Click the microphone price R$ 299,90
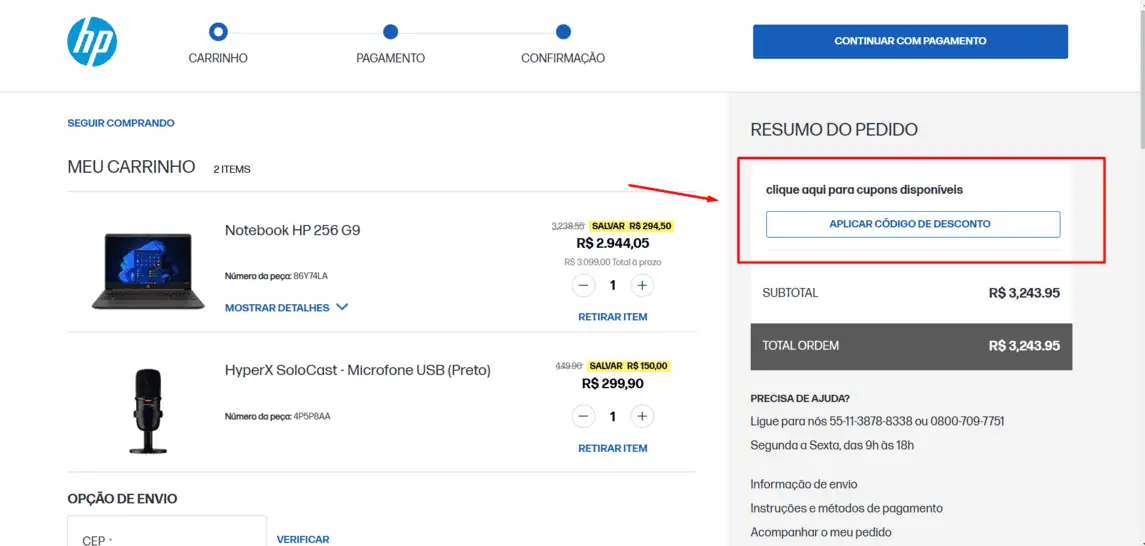Image resolution: width=1145 pixels, height=546 pixels. click(613, 383)
